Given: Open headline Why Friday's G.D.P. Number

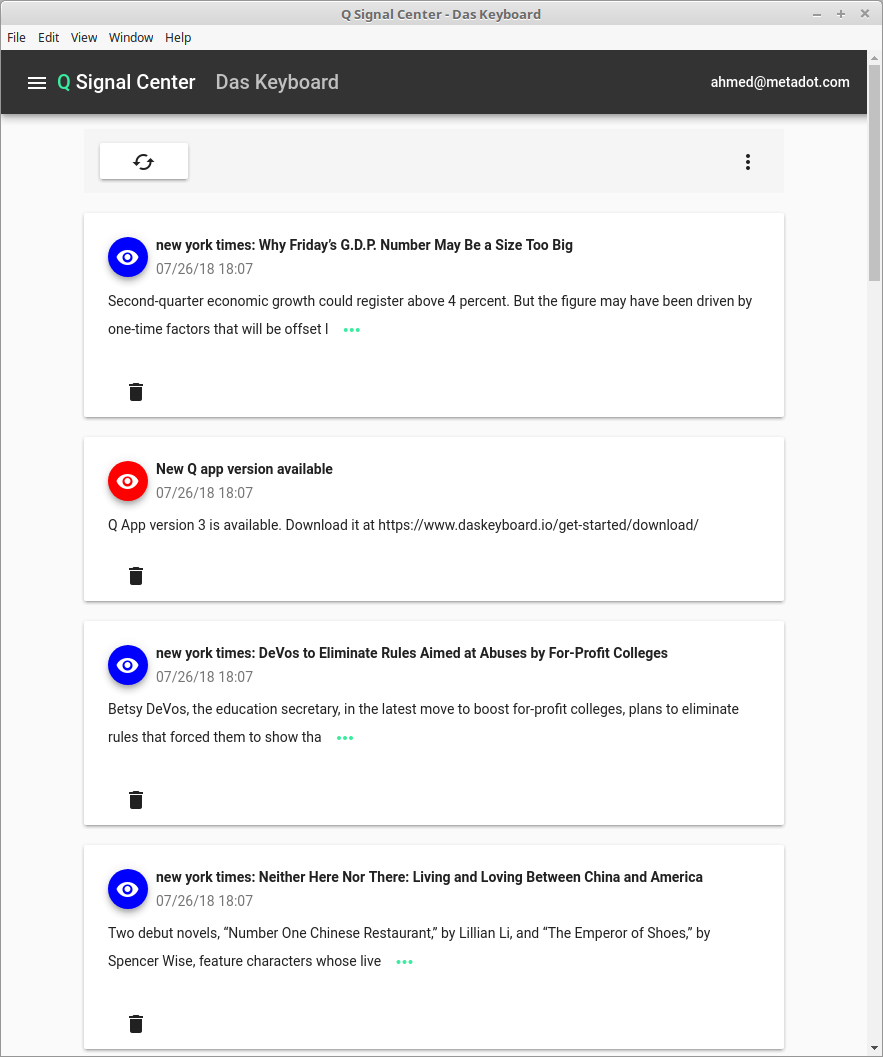Looking at the screenshot, I should [364, 245].
